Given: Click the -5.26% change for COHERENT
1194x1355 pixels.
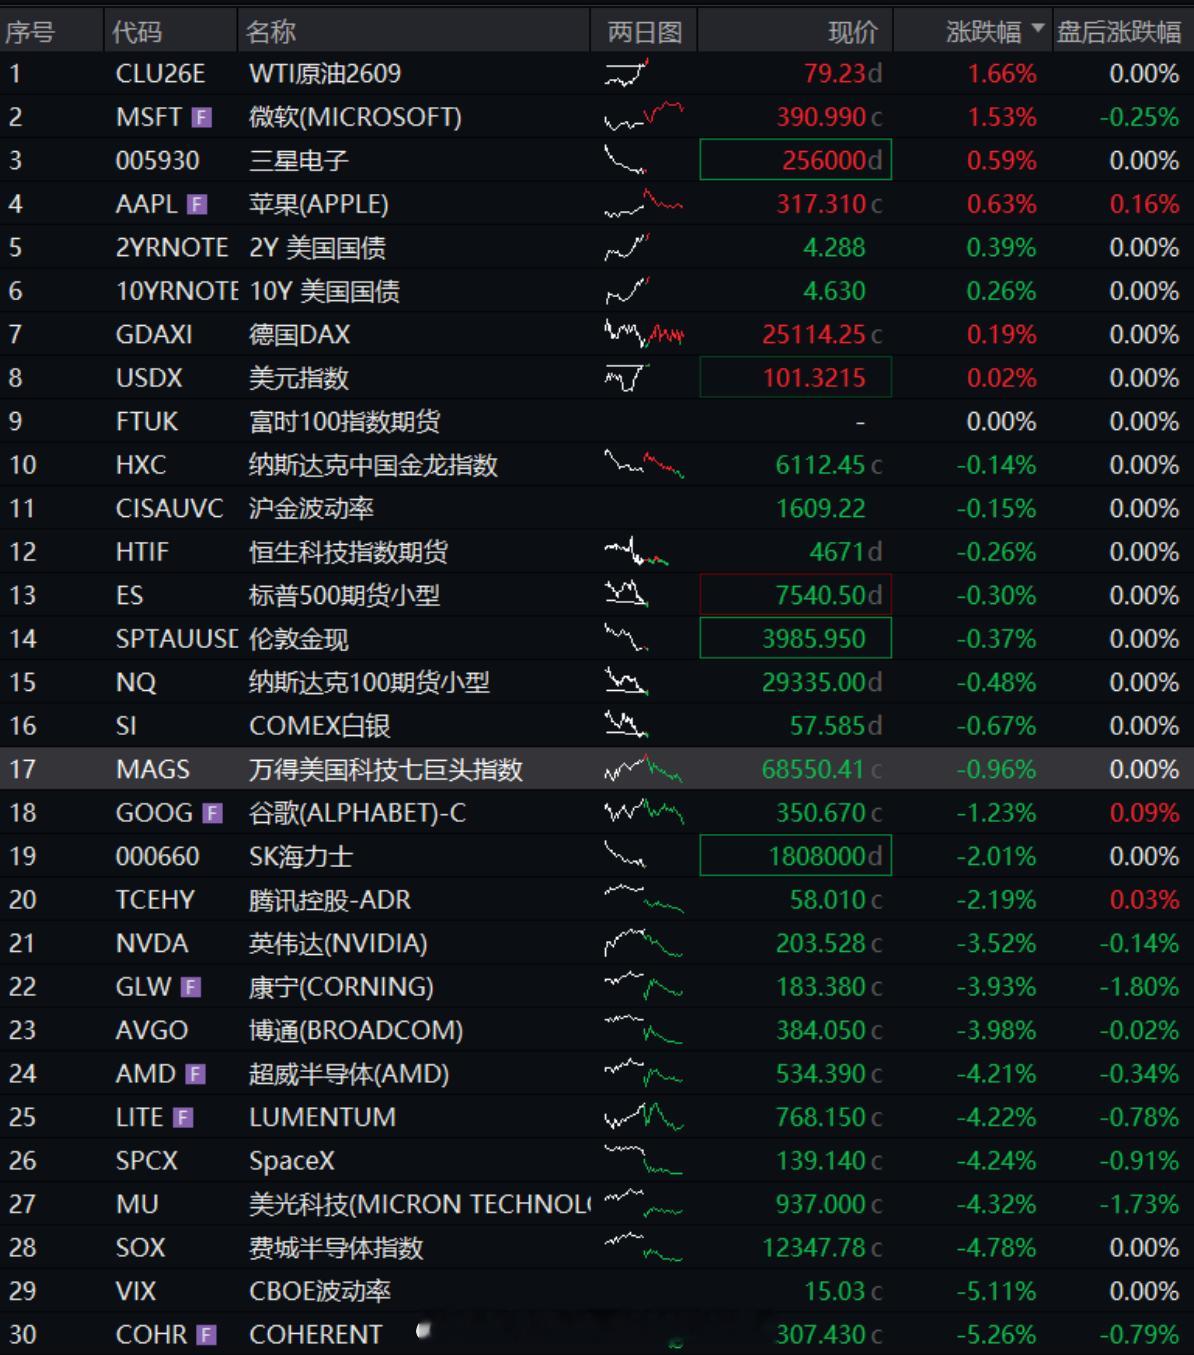Looking at the screenshot, I should point(996,1335).
